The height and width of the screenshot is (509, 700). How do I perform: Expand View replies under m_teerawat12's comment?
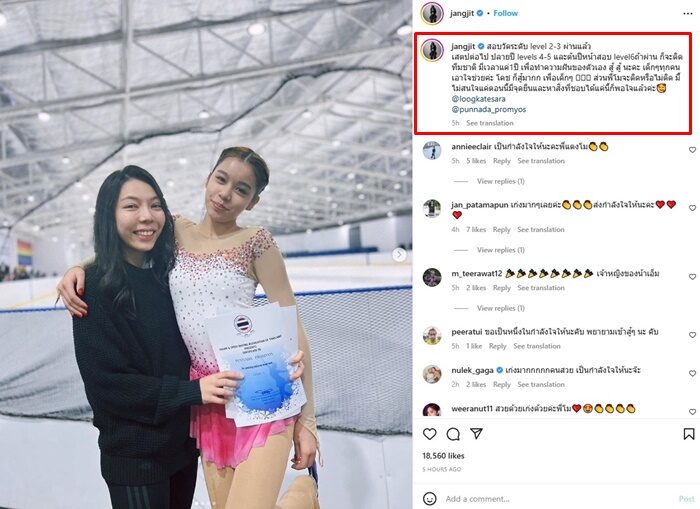click(500, 308)
